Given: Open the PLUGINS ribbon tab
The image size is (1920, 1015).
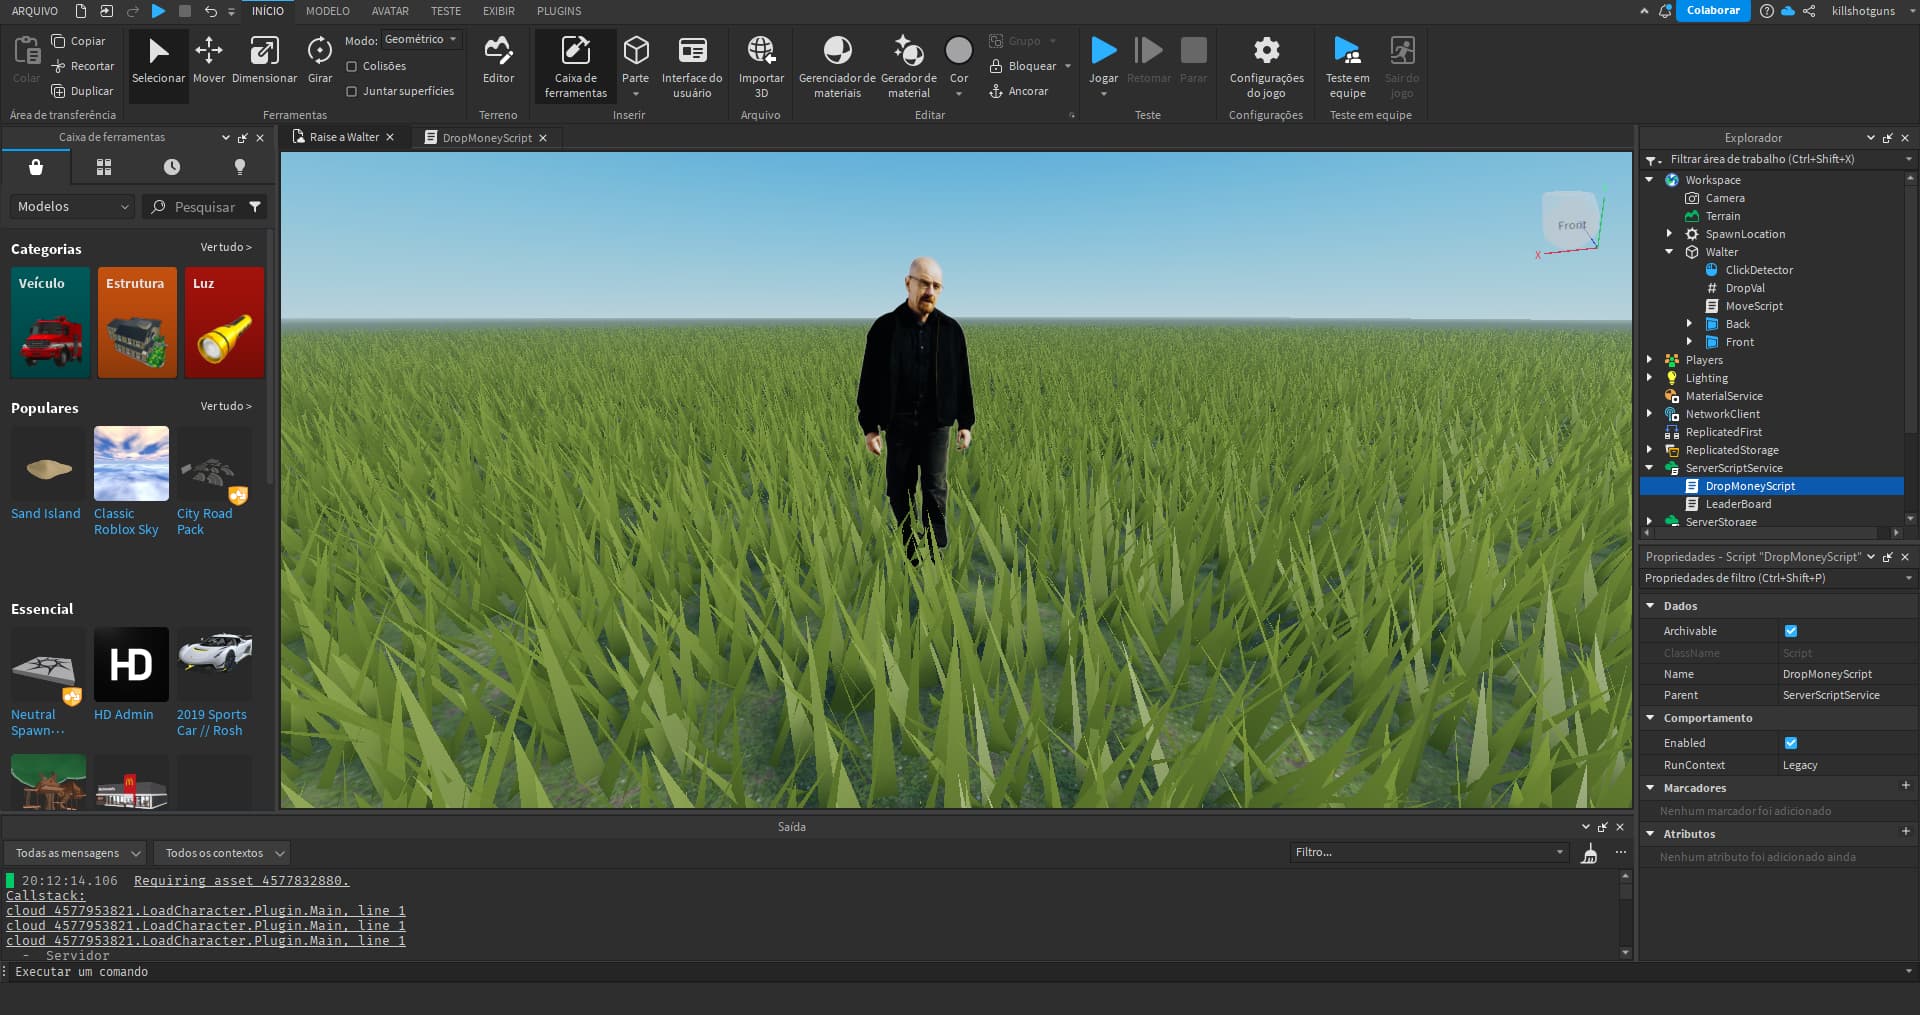Looking at the screenshot, I should pos(559,11).
